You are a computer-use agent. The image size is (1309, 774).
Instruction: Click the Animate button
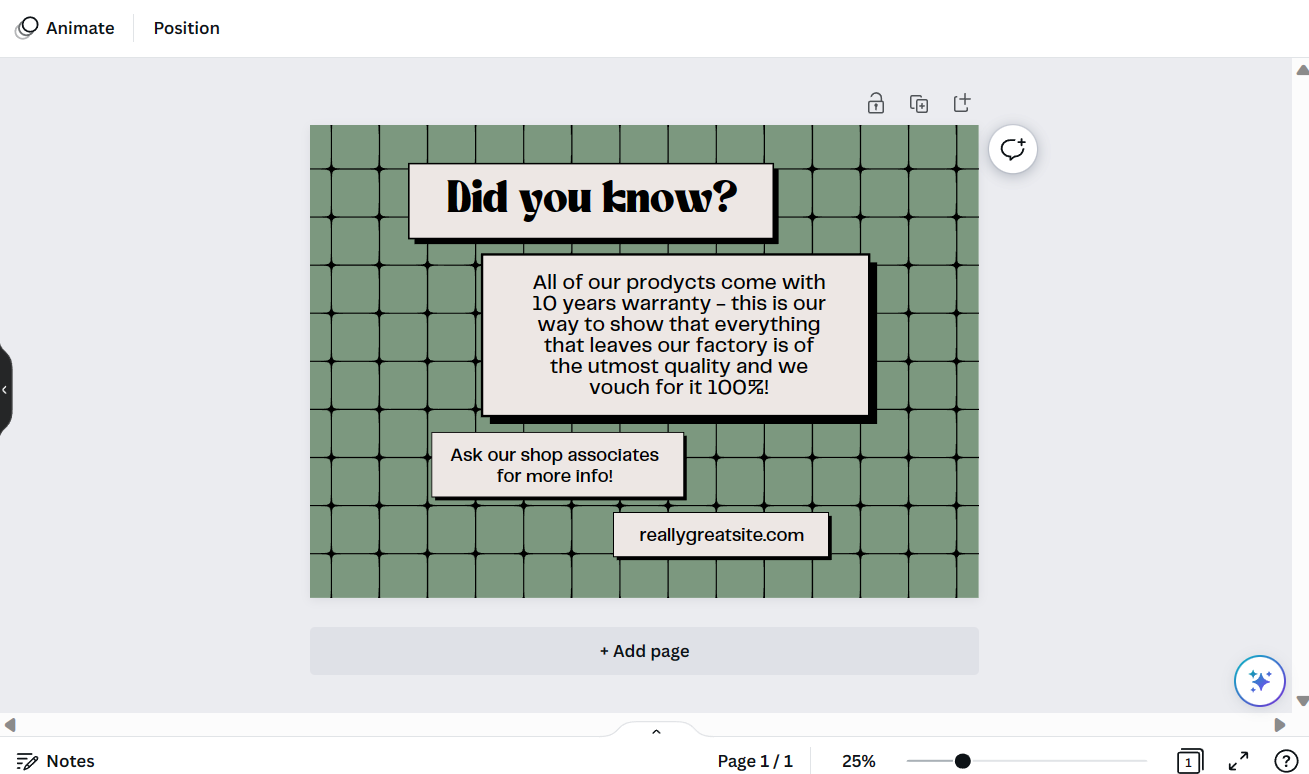tap(65, 28)
